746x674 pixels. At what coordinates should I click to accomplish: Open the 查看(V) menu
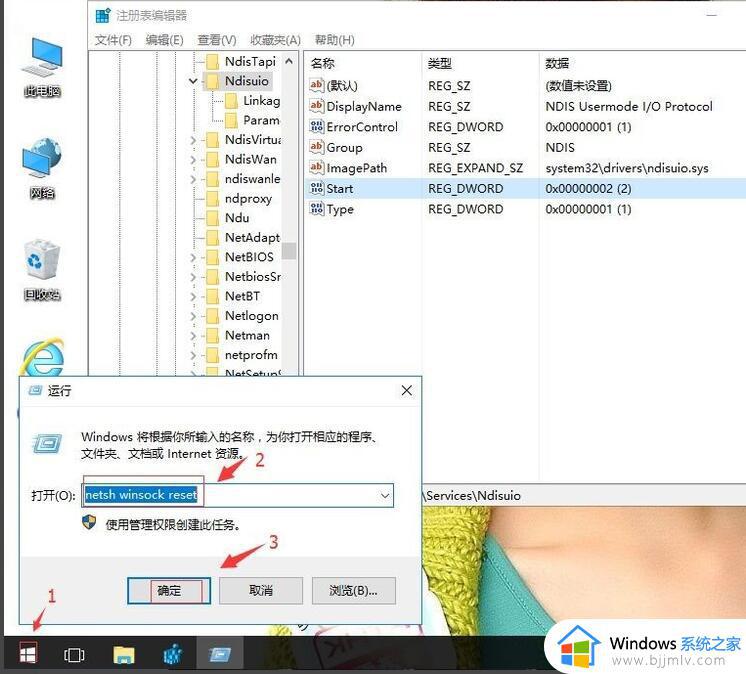coord(217,40)
